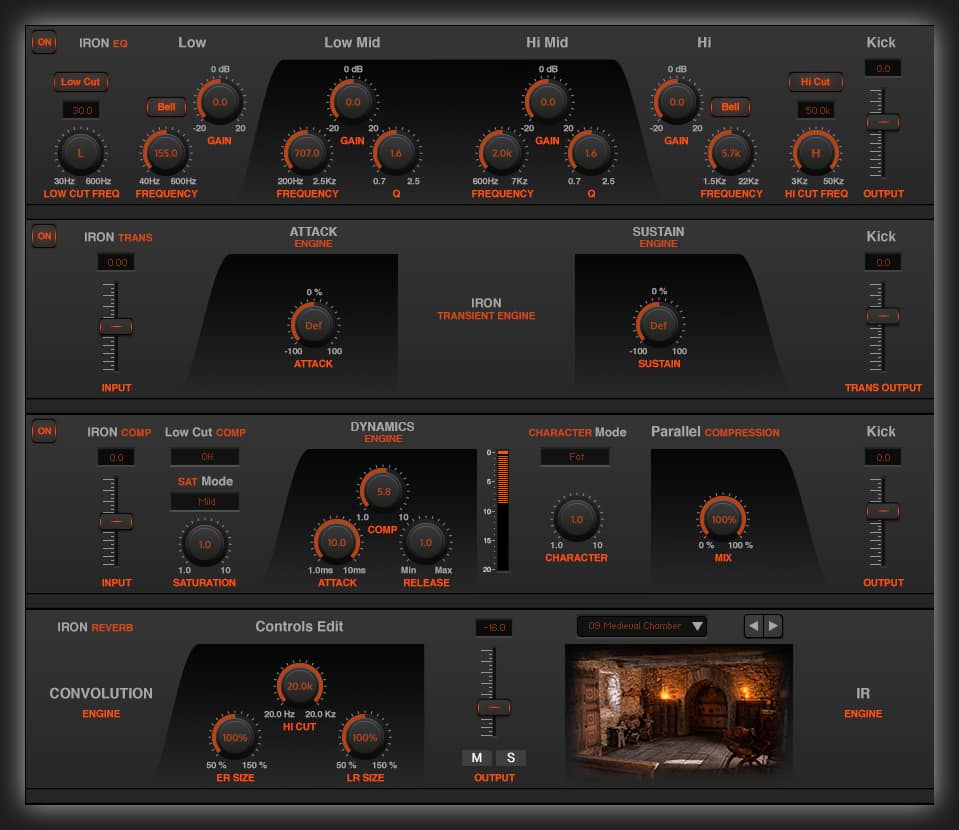Click the Hi Mid Q knob
The width and height of the screenshot is (959, 830).
(591, 153)
